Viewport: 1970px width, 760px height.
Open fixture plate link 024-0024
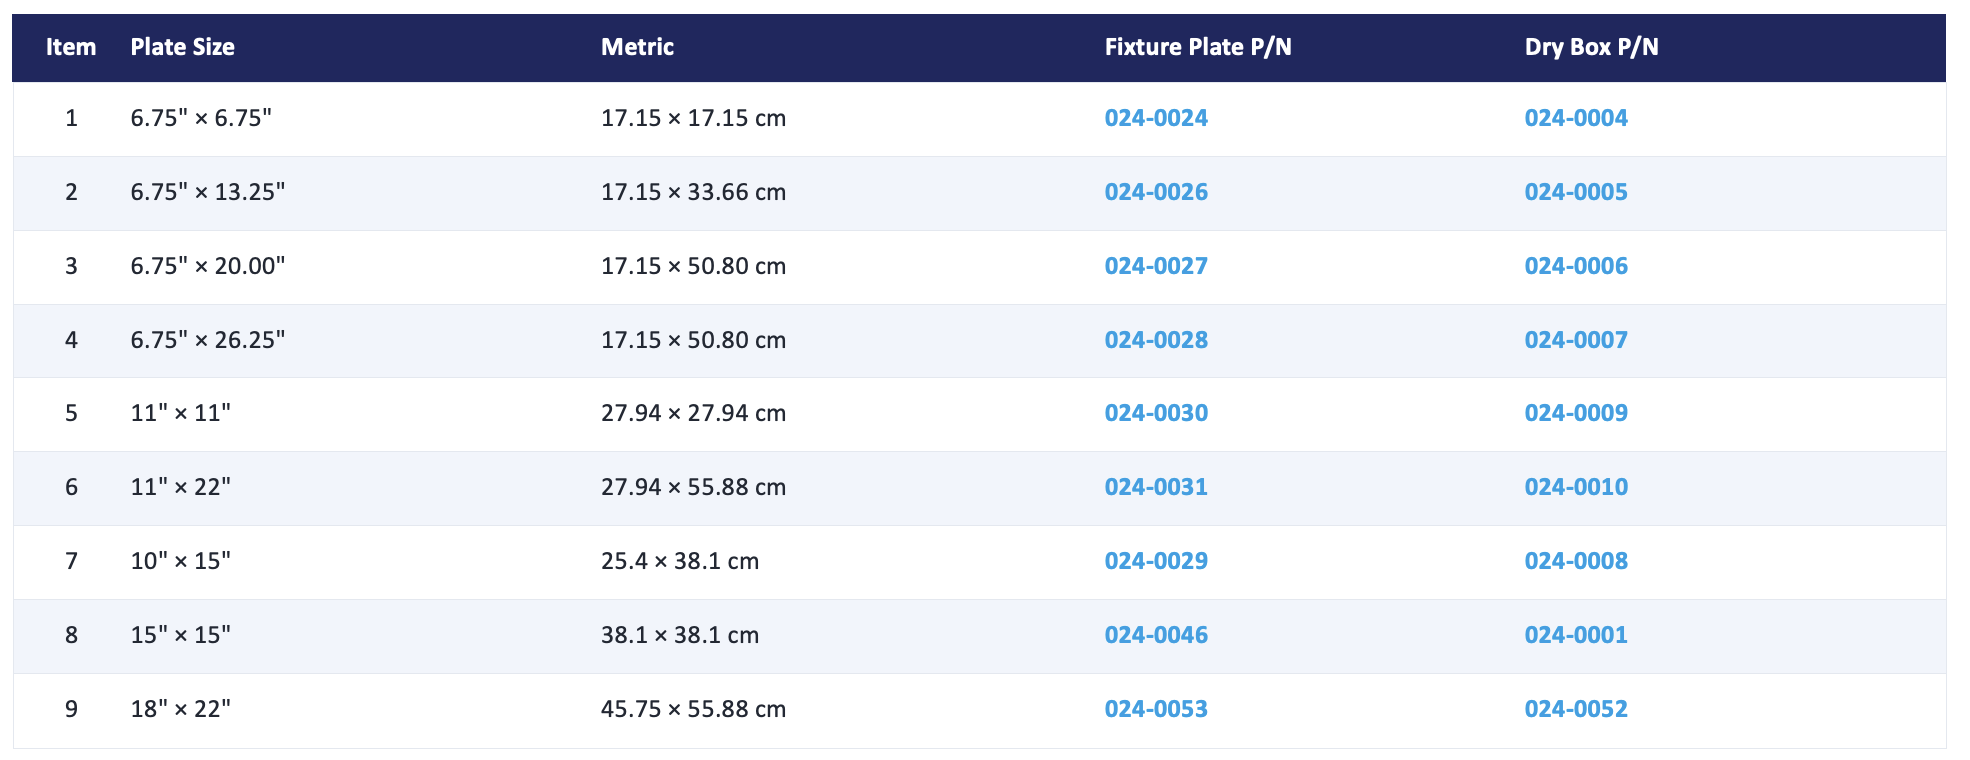pyautogui.click(x=1156, y=118)
